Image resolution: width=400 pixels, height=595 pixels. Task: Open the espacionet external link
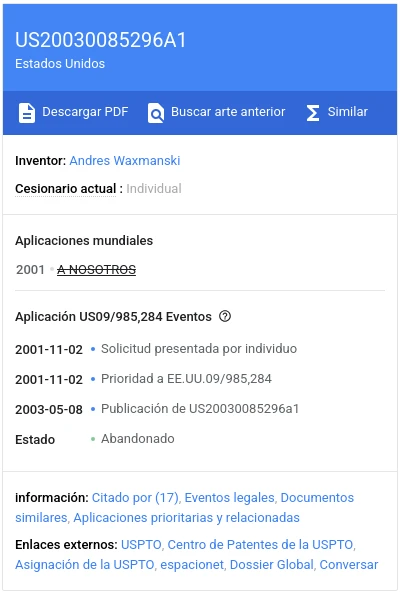(192, 565)
